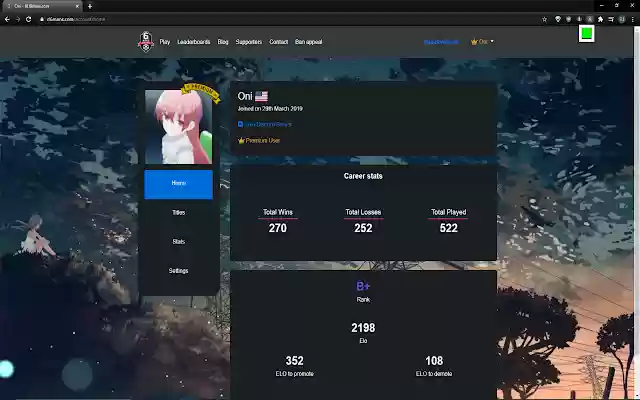Click the Oni username heading
The image size is (640, 400).
pyautogui.click(x=245, y=96)
